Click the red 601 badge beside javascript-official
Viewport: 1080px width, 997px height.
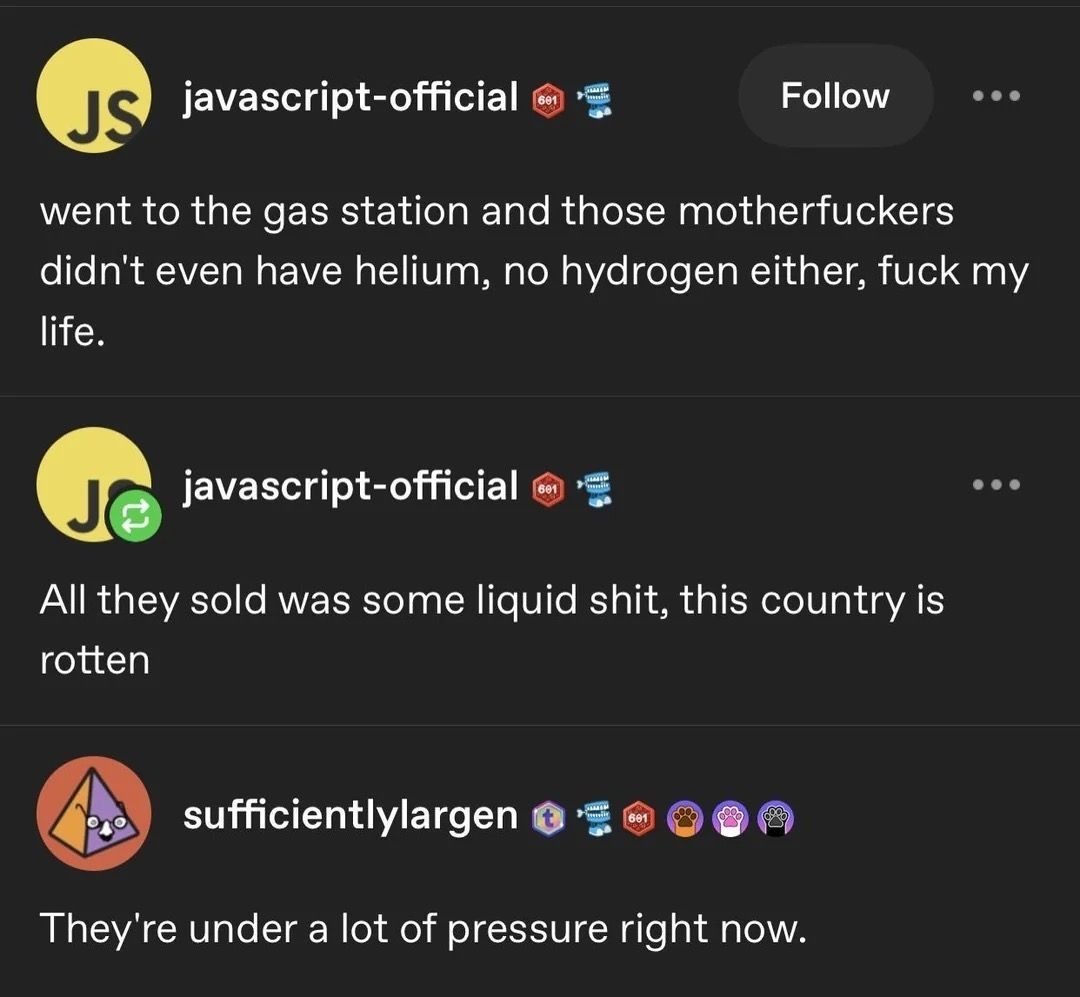548,97
